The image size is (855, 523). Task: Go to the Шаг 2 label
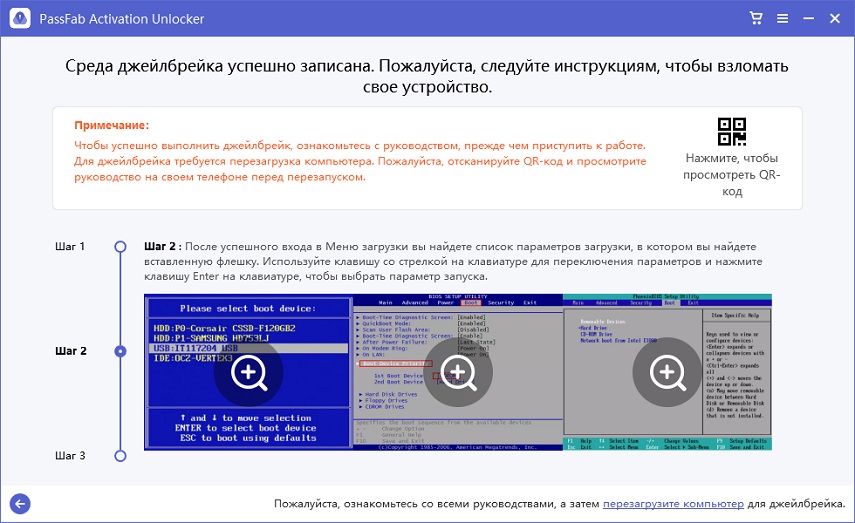click(x=69, y=351)
